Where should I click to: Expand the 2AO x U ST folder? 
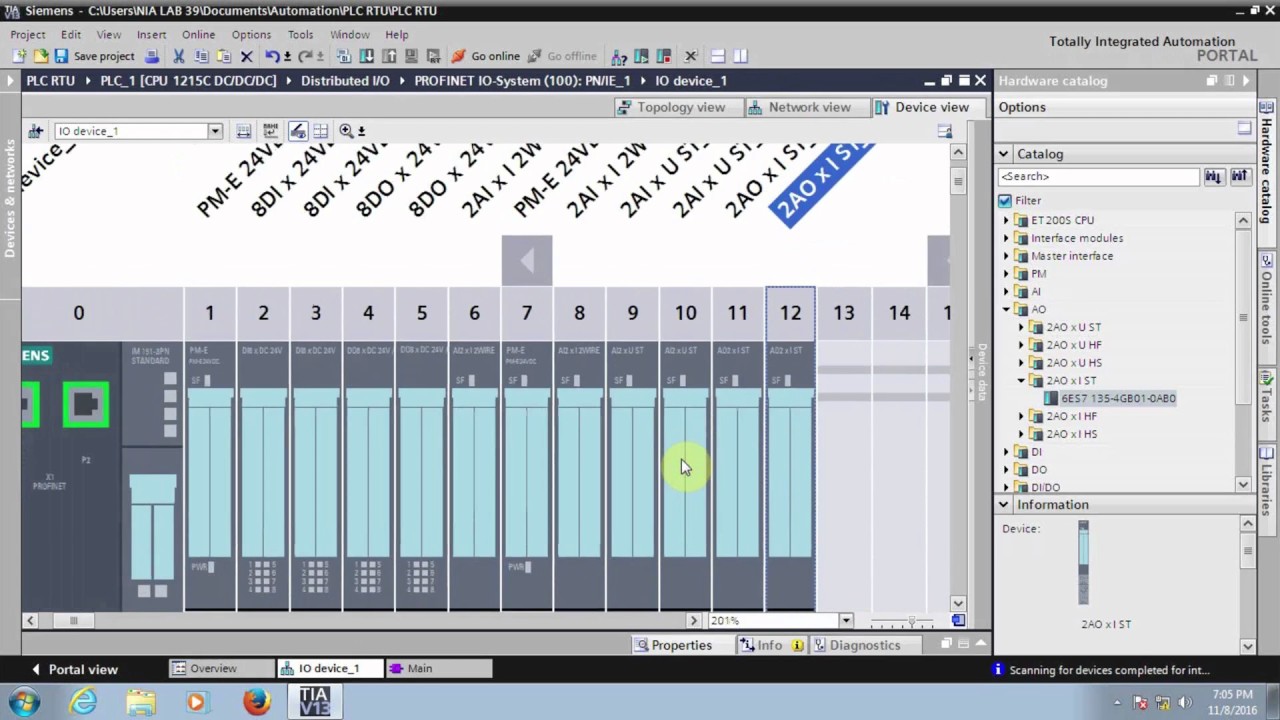point(1022,327)
